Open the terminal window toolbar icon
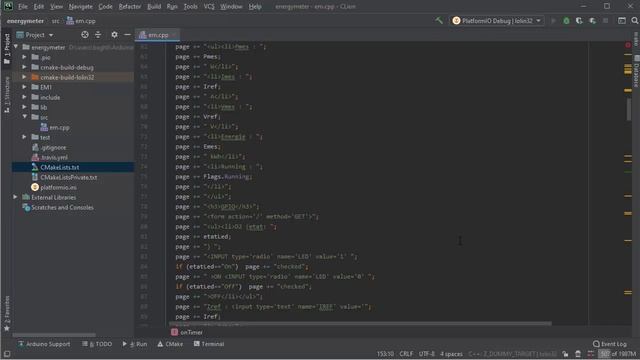 pos(622,20)
